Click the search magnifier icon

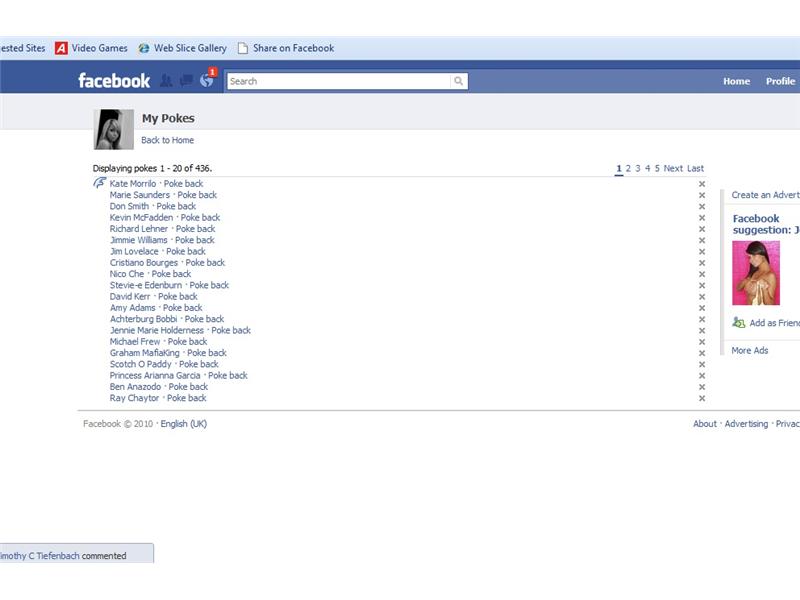click(458, 81)
